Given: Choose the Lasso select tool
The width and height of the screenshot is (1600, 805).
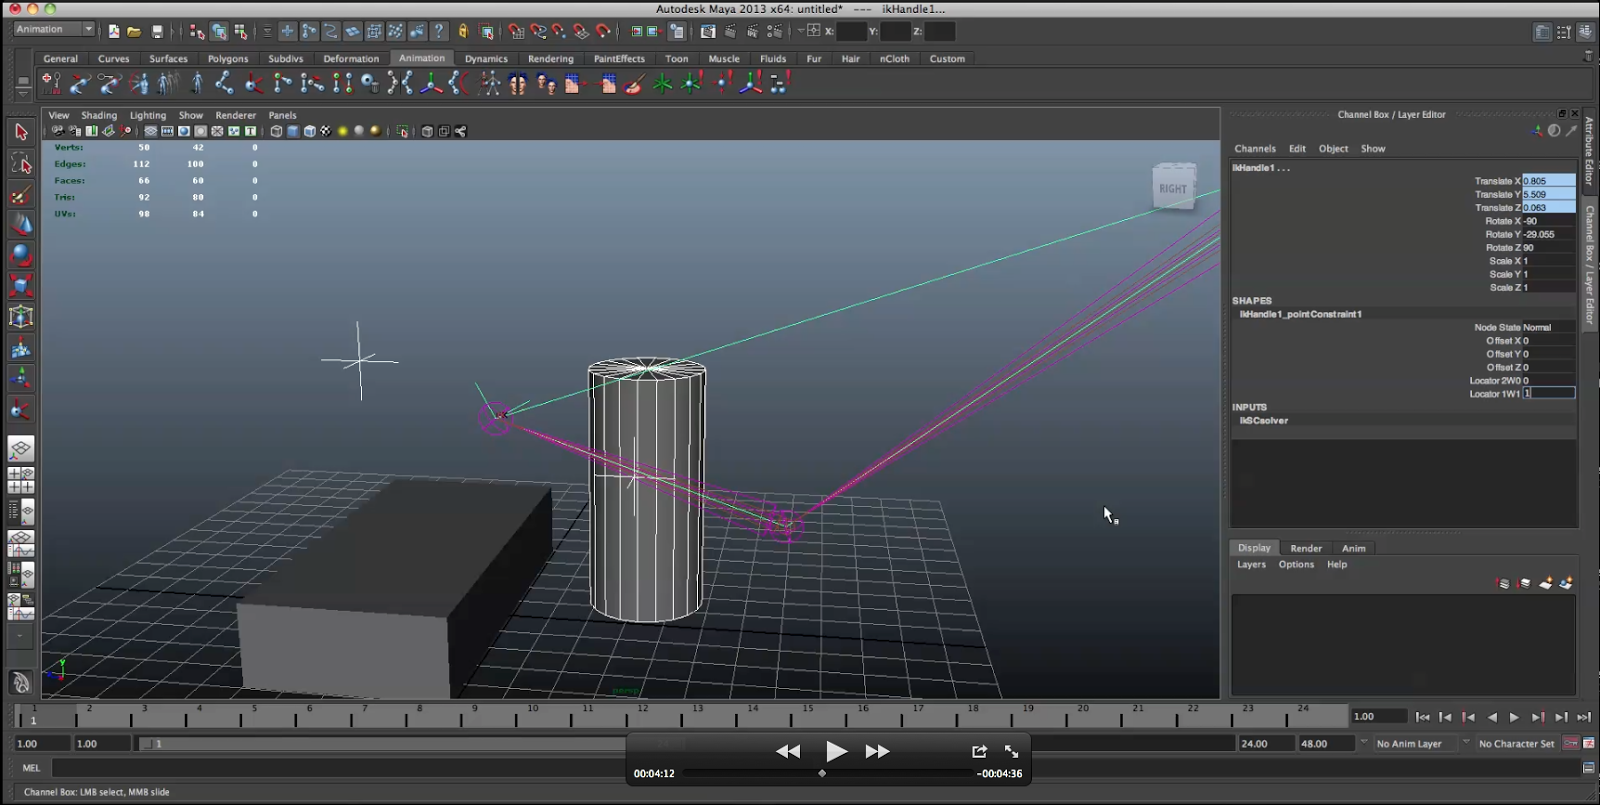Looking at the screenshot, I should [20, 163].
